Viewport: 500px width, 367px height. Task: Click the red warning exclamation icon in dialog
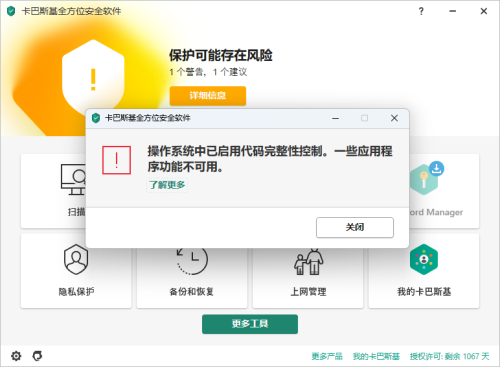coord(116,160)
